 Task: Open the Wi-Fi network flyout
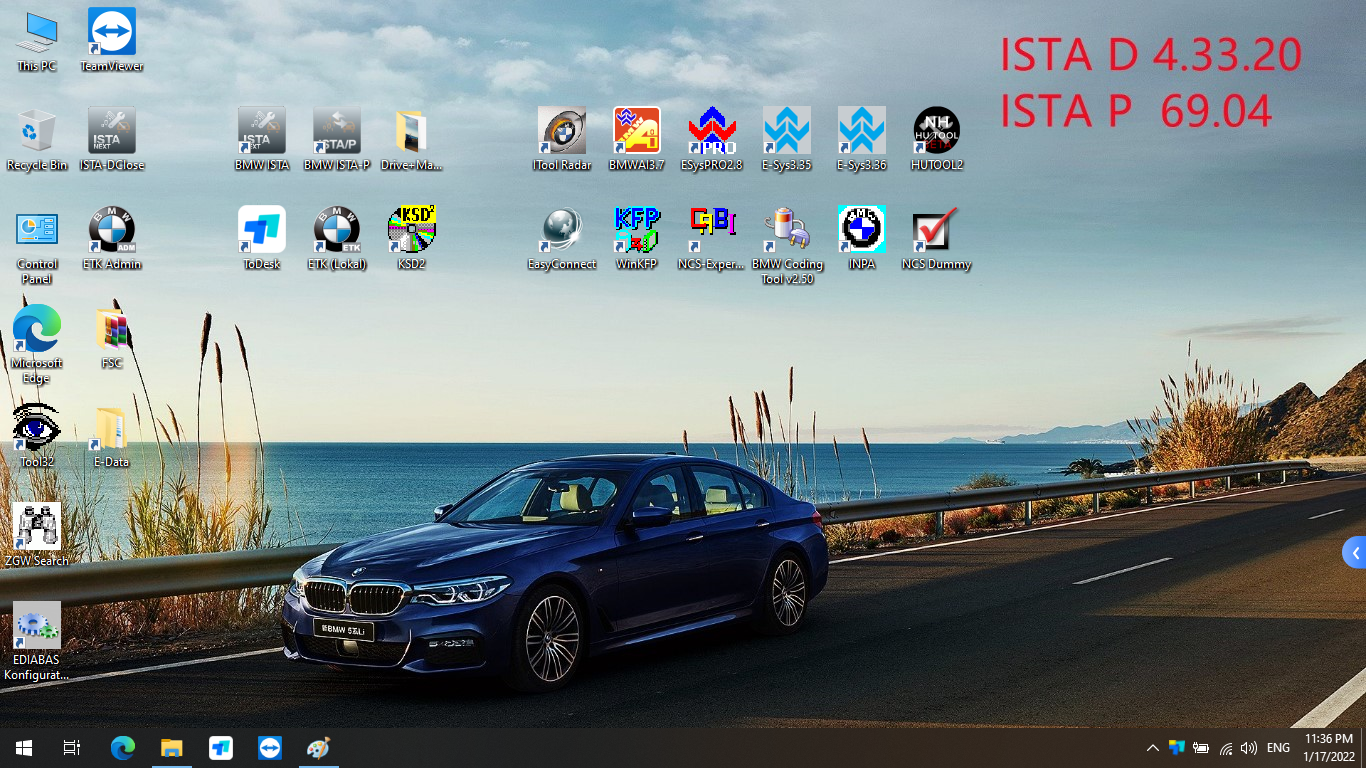tap(1226, 748)
